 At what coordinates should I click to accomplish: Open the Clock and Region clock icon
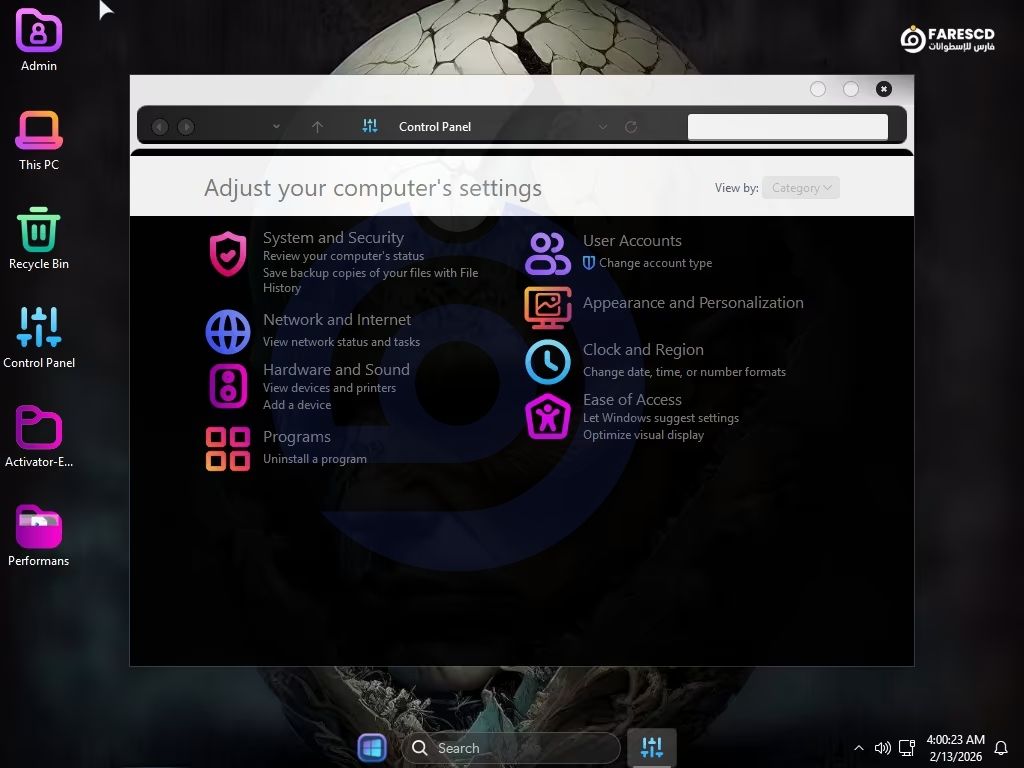(548, 362)
